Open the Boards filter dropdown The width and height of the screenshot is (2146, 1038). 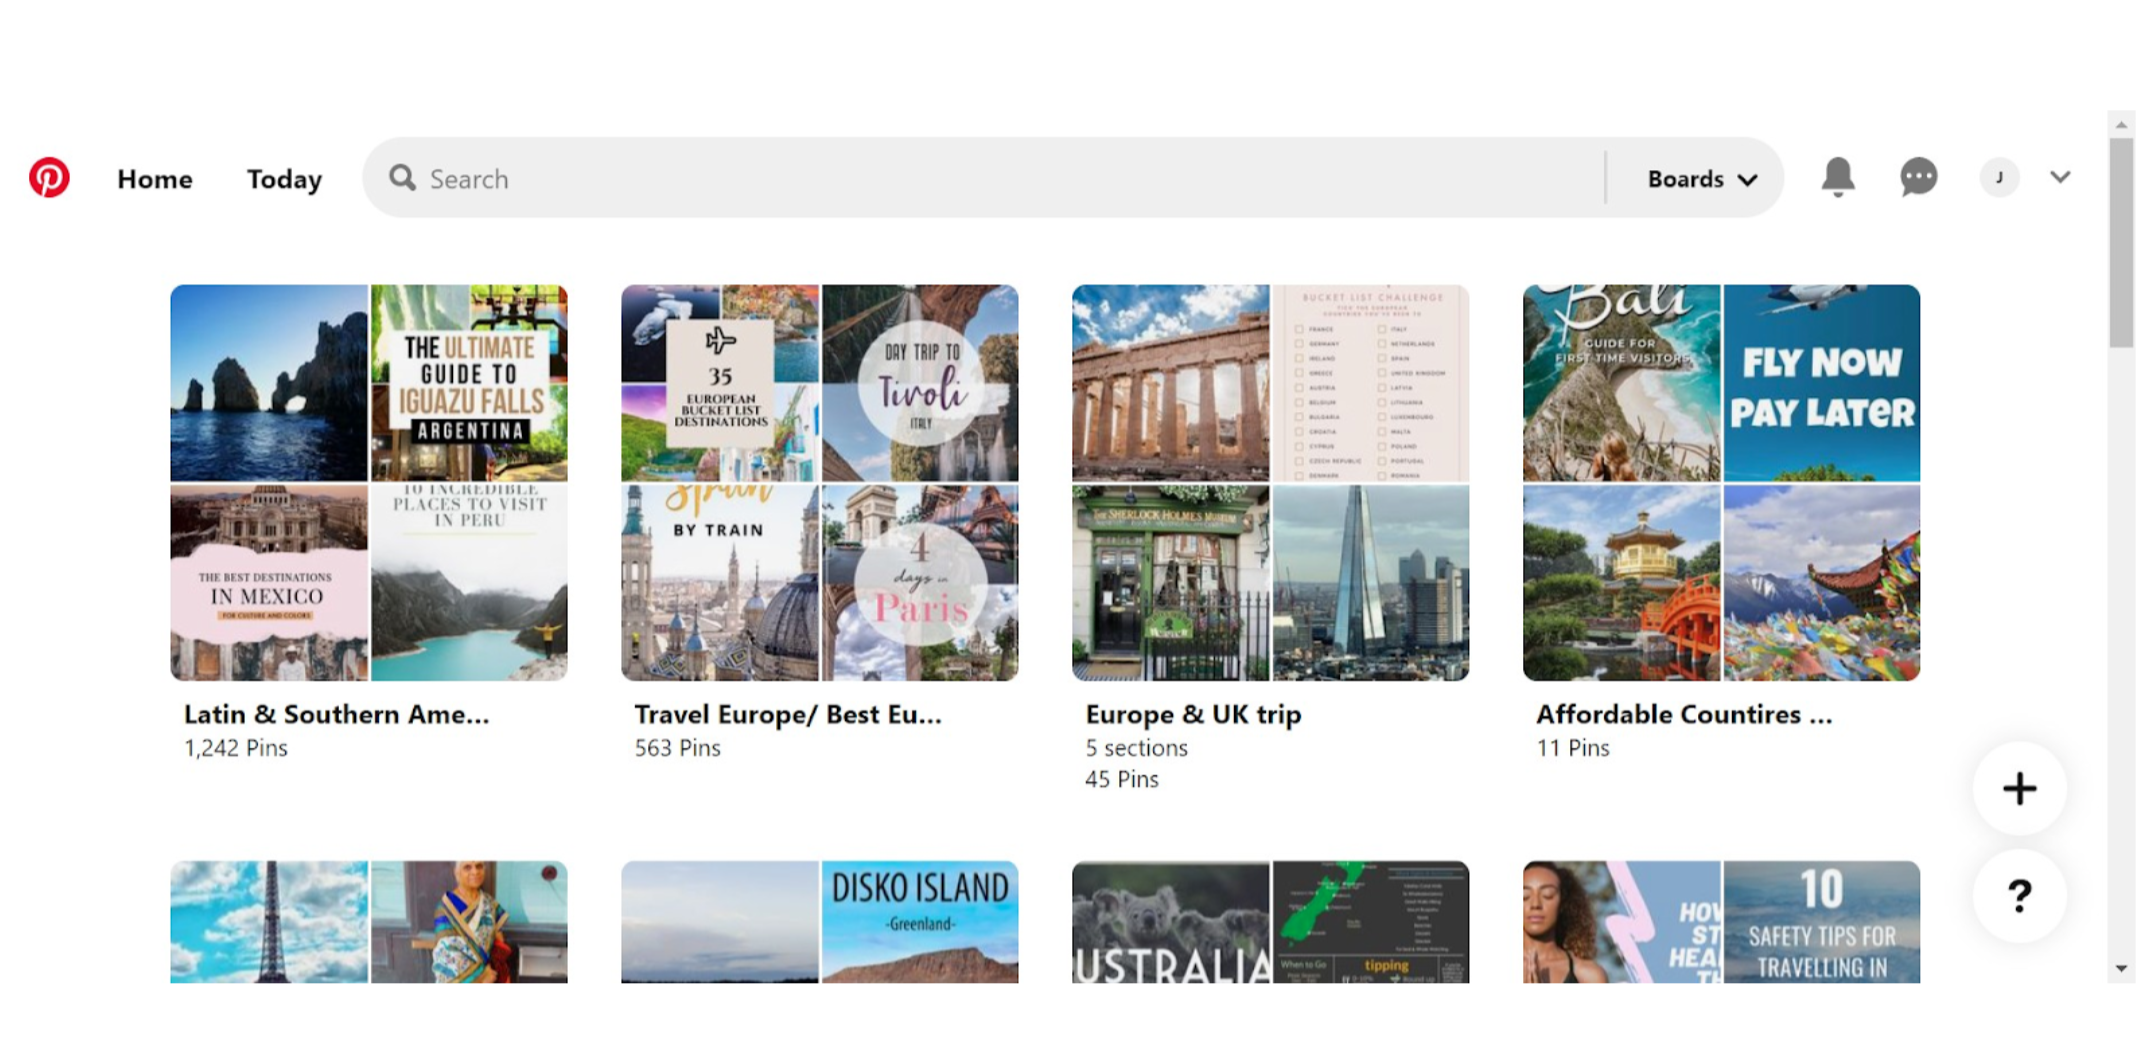coord(1685,178)
